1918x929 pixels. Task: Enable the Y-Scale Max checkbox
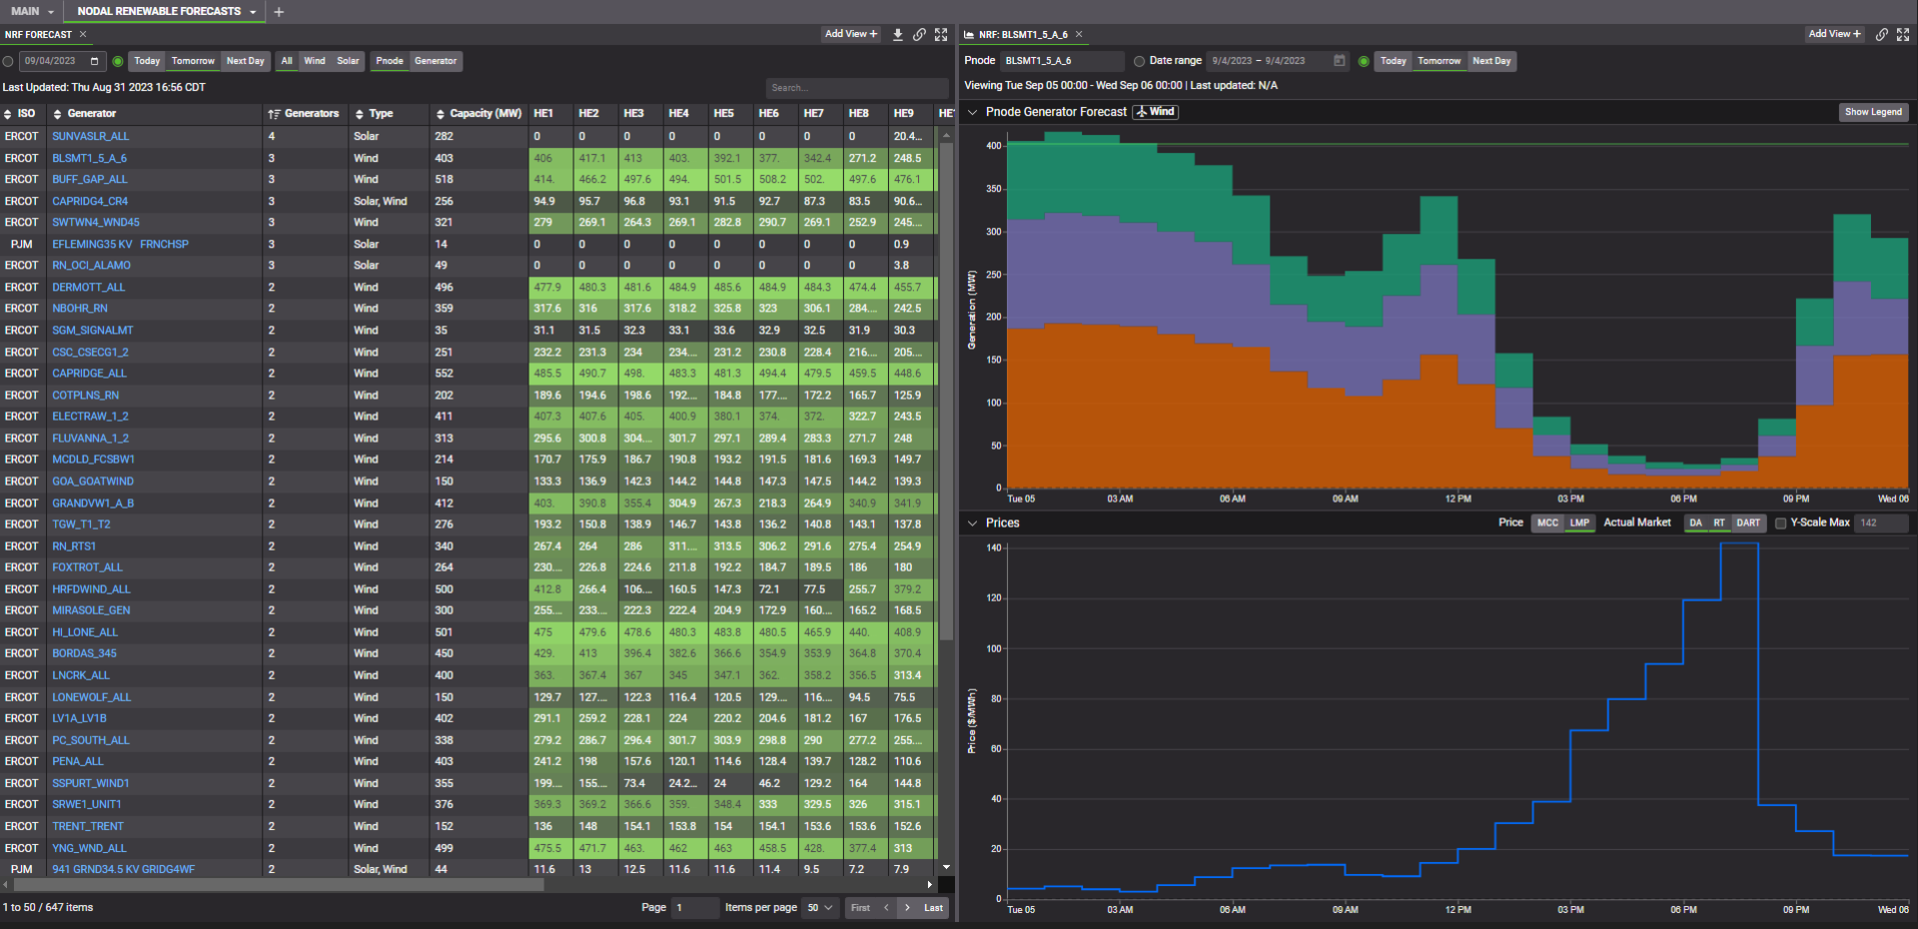click(1780, 523)
